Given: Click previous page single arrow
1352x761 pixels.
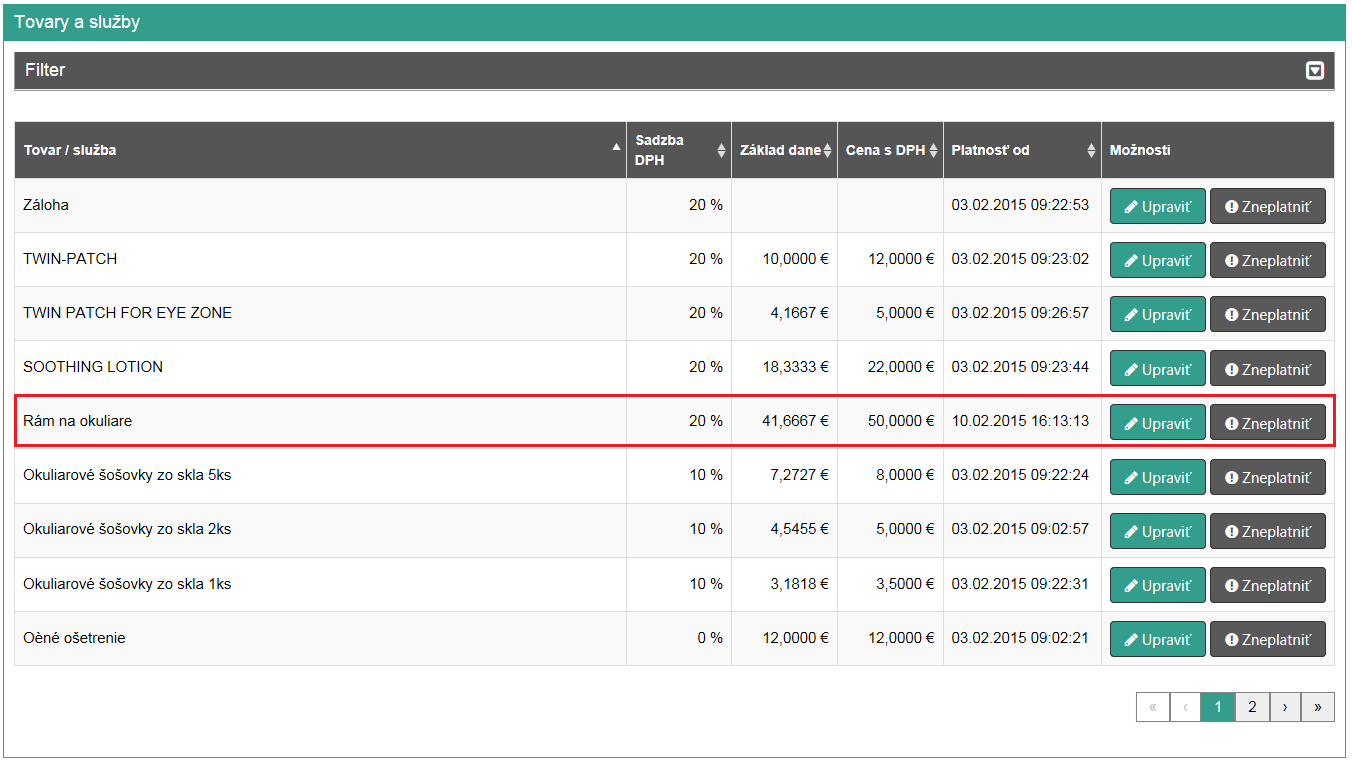Looking at the screenshot, I should click(1185, 707).
